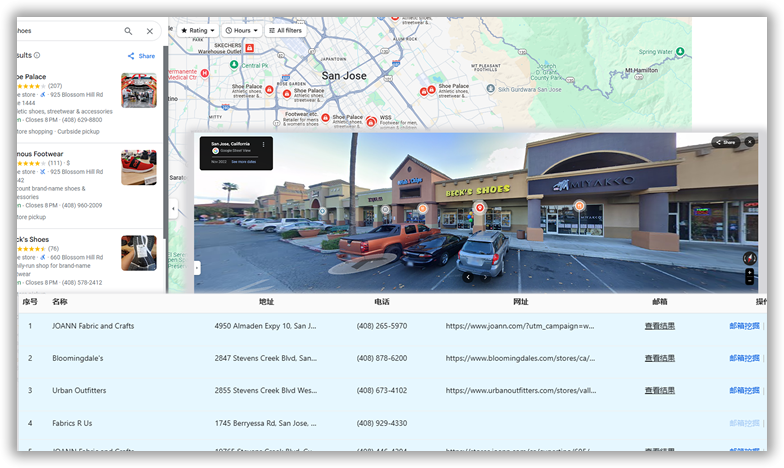Collapse the side panel arrow on map
The height and width of the screenshot is (468, 784).
click(x=174, y=209)
